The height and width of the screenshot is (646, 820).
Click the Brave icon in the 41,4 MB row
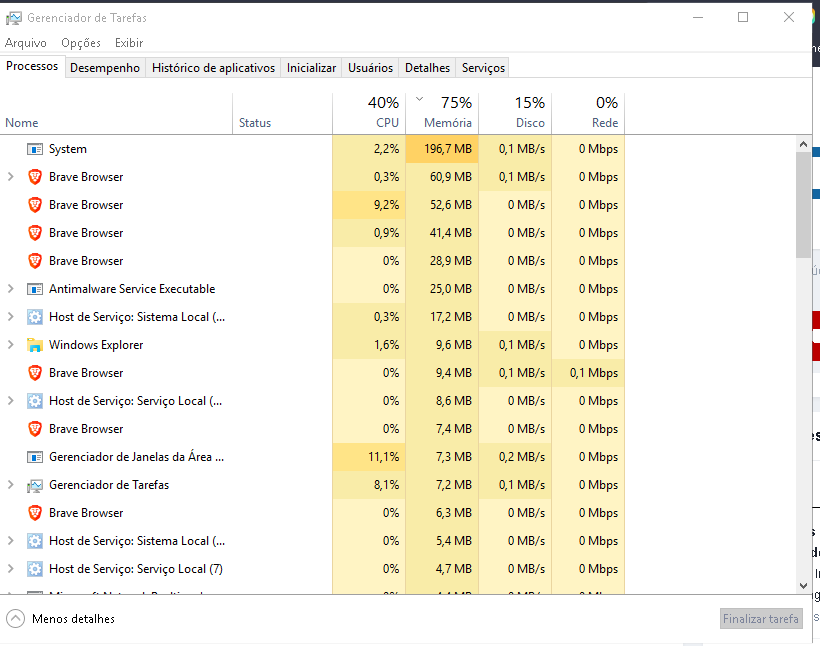point(35,233)
